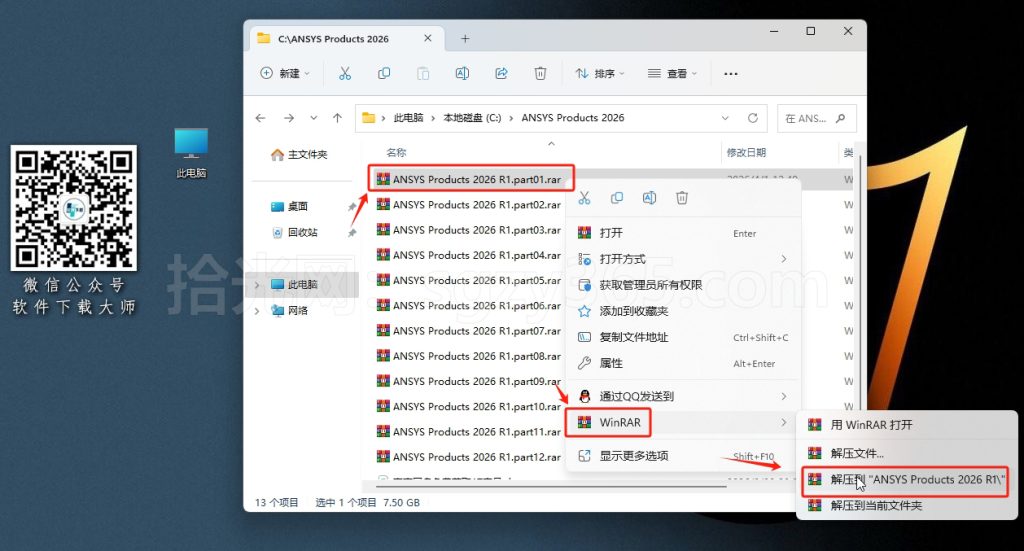Expand 网络 tree node
The width and height of the screenshot is (1024, 551).
257,311
